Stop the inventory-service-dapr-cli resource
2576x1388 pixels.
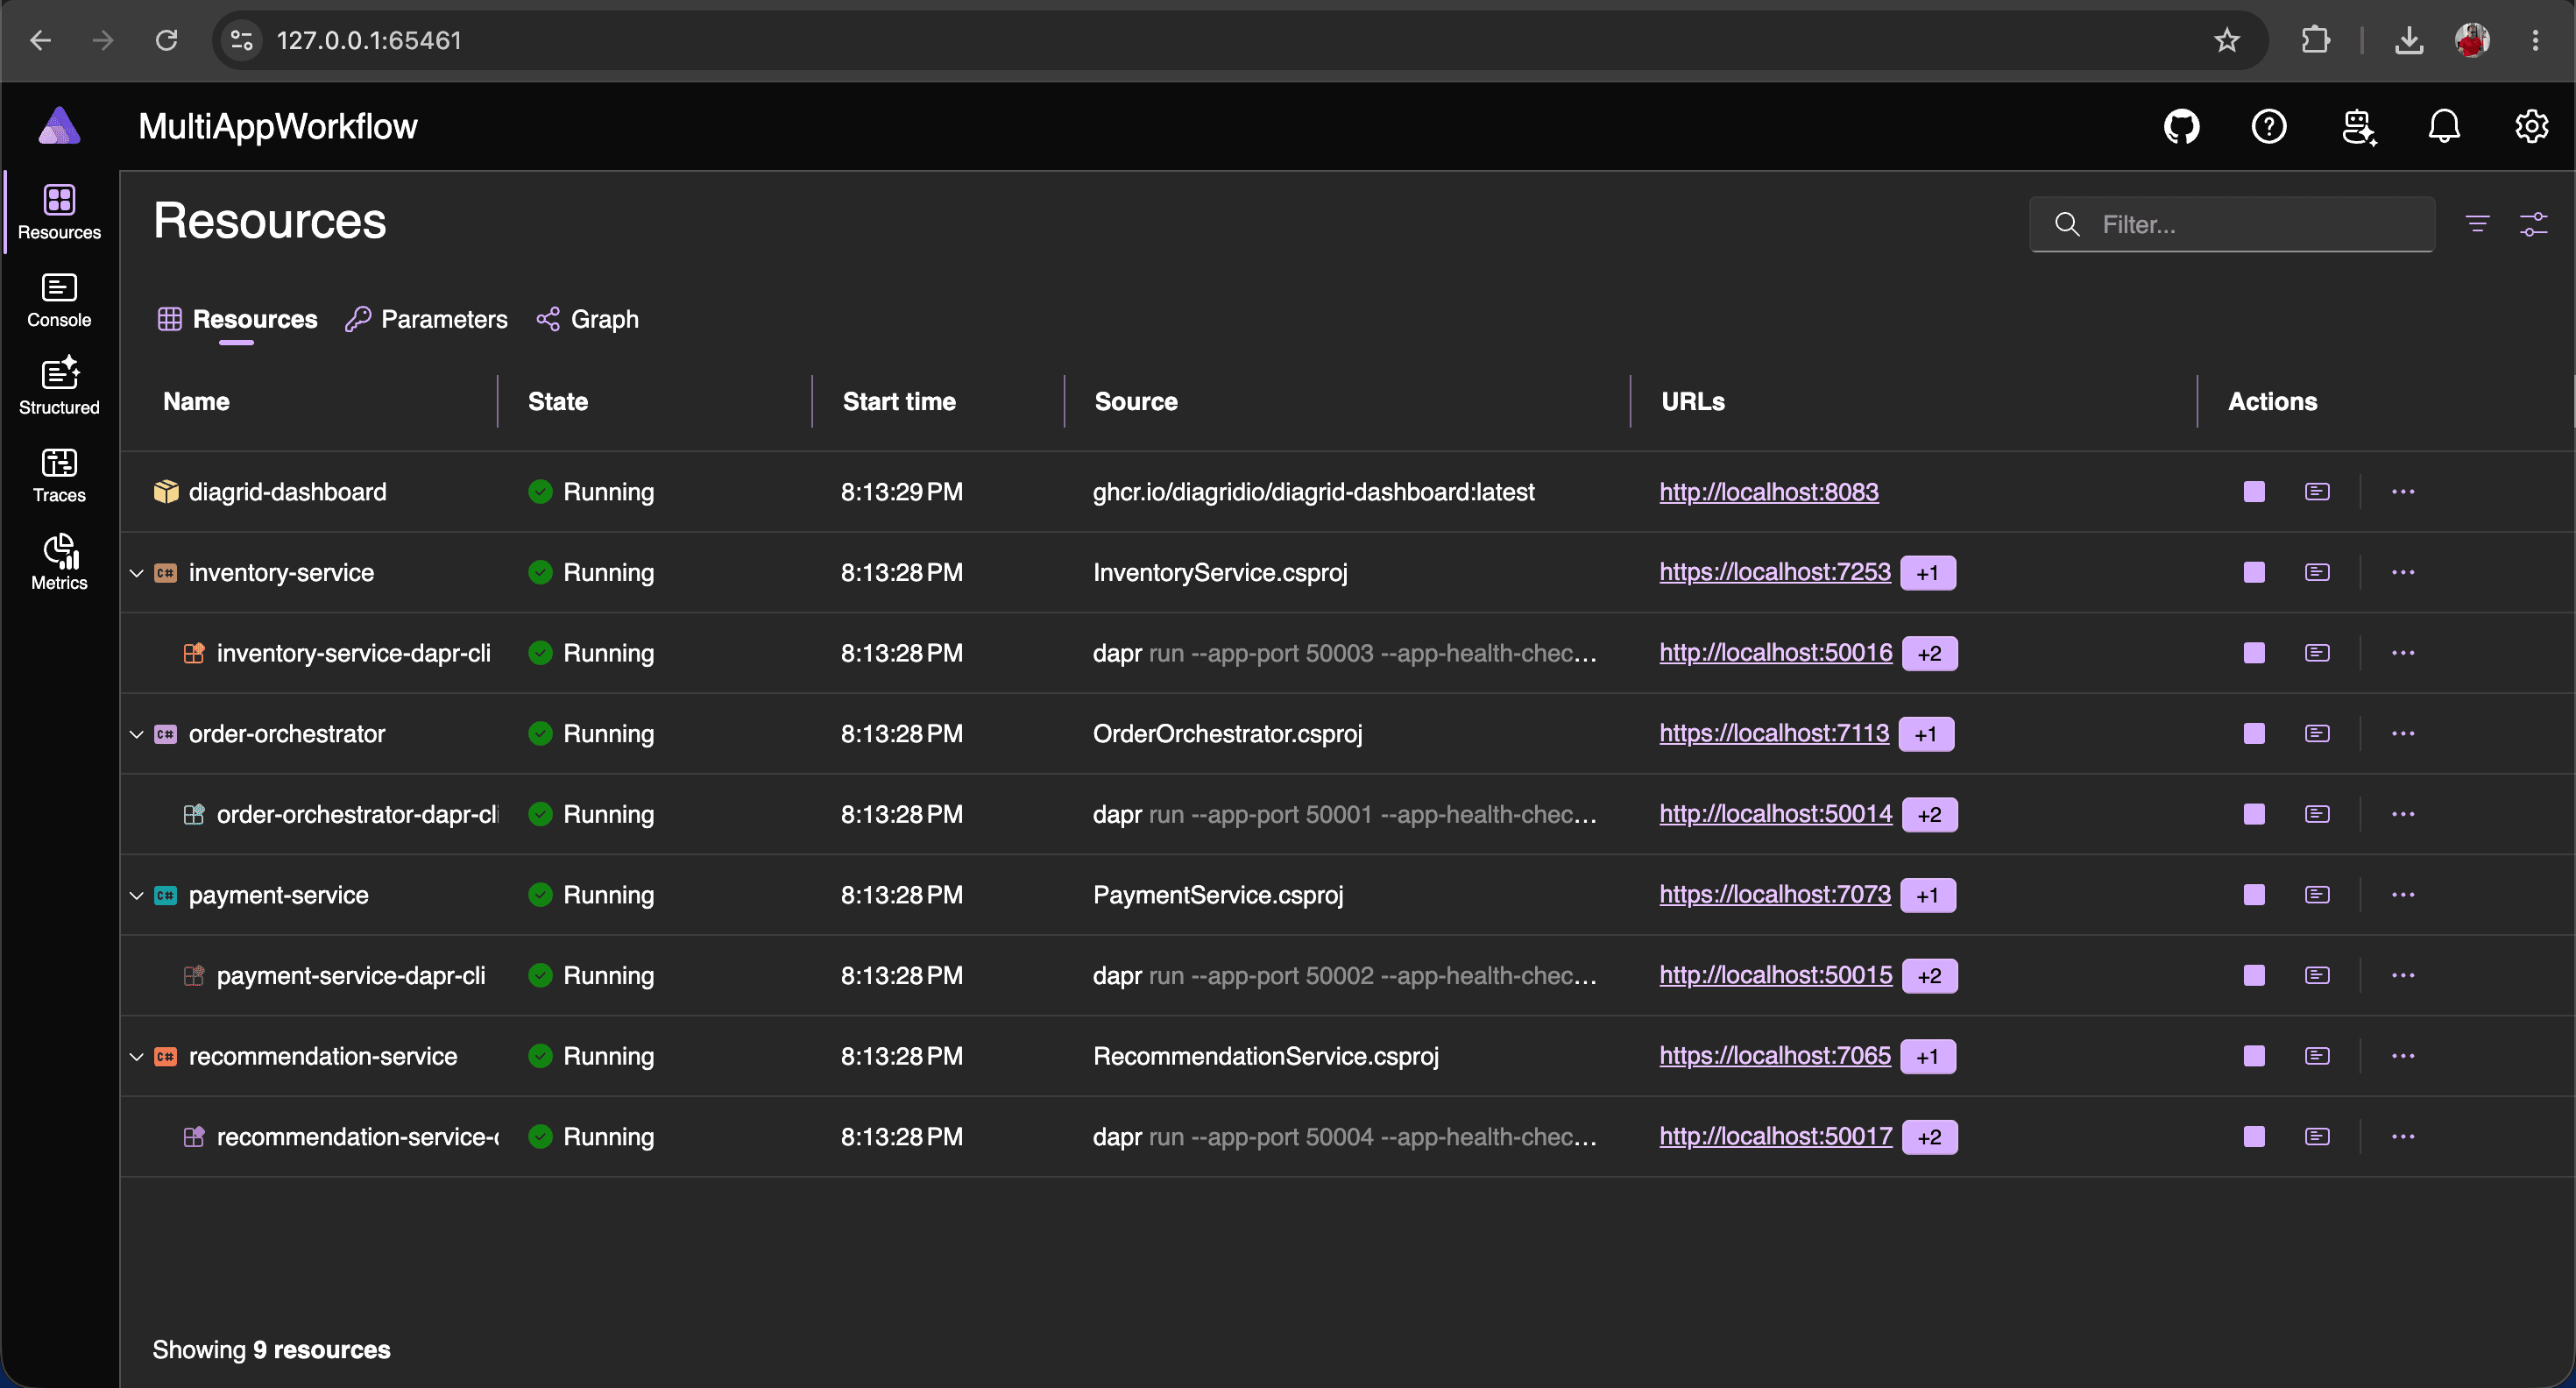coord(2254,653)
